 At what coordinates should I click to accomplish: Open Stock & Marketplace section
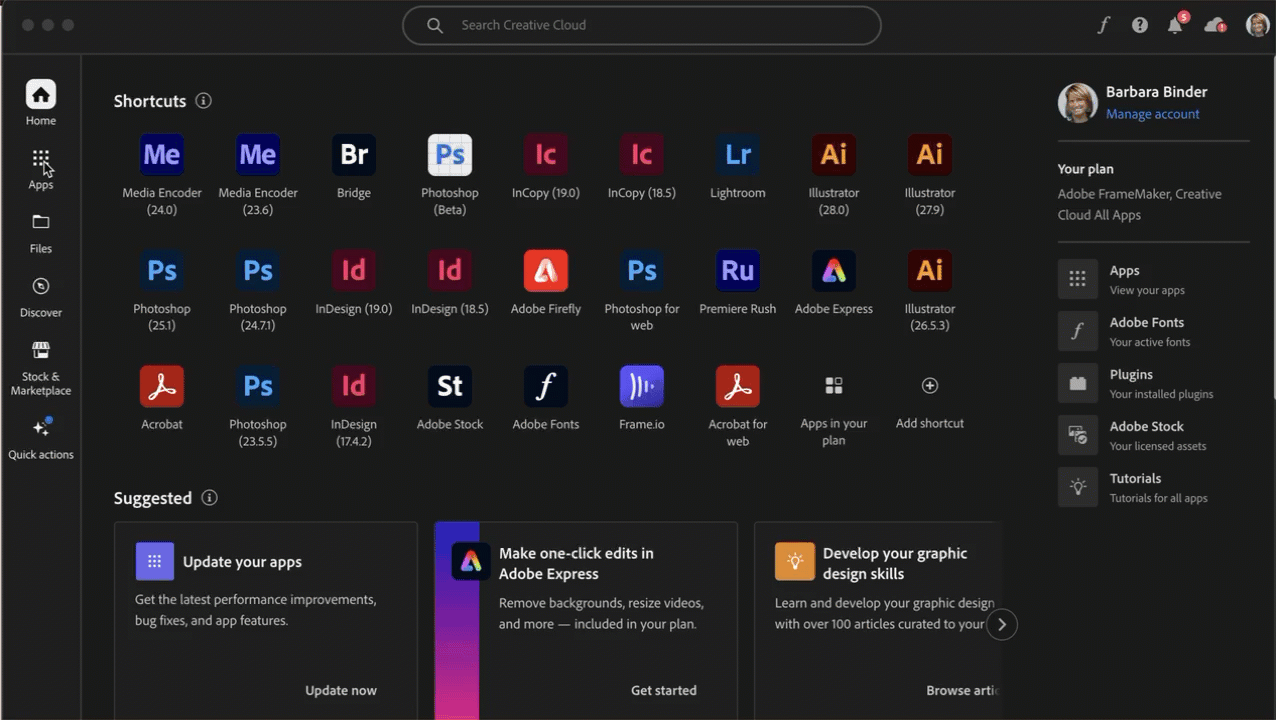(41, 368)
